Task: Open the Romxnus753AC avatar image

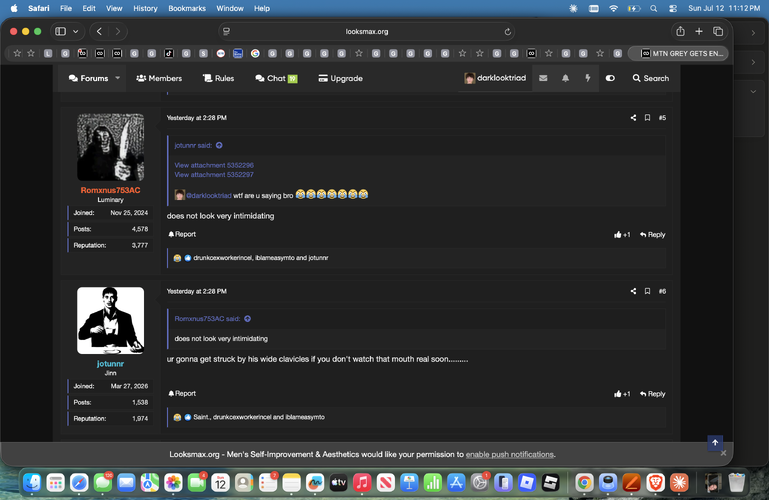Action: pos(110,147)
